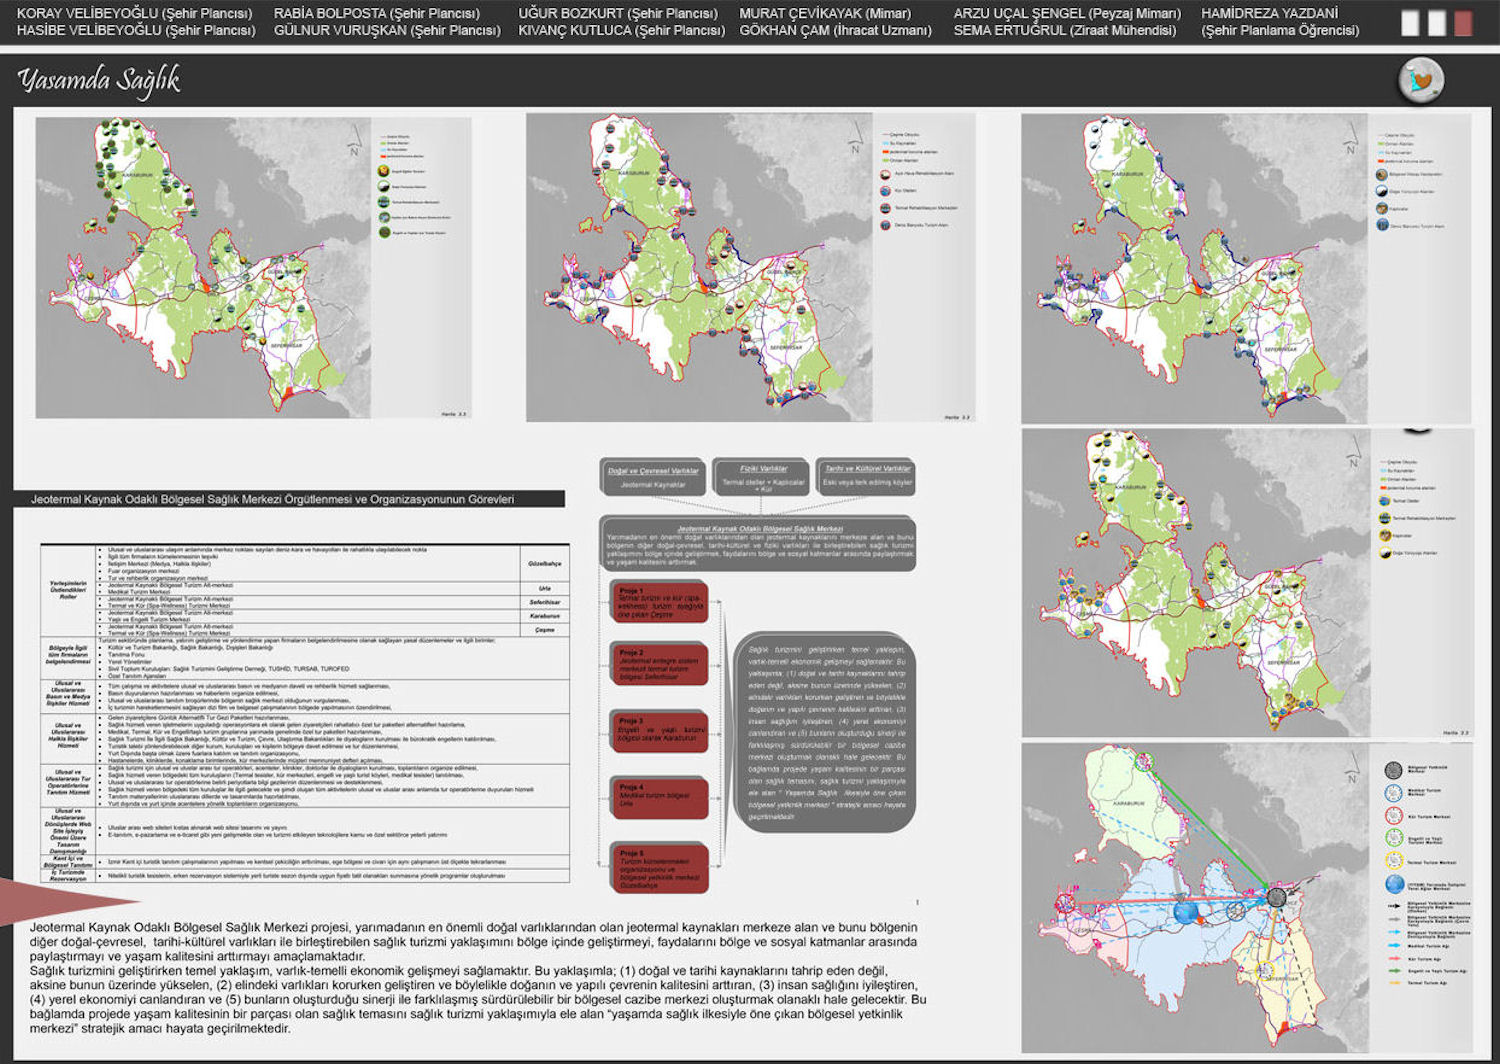Click the red Proje 3 box
1500x1064 pixels.
659,732
